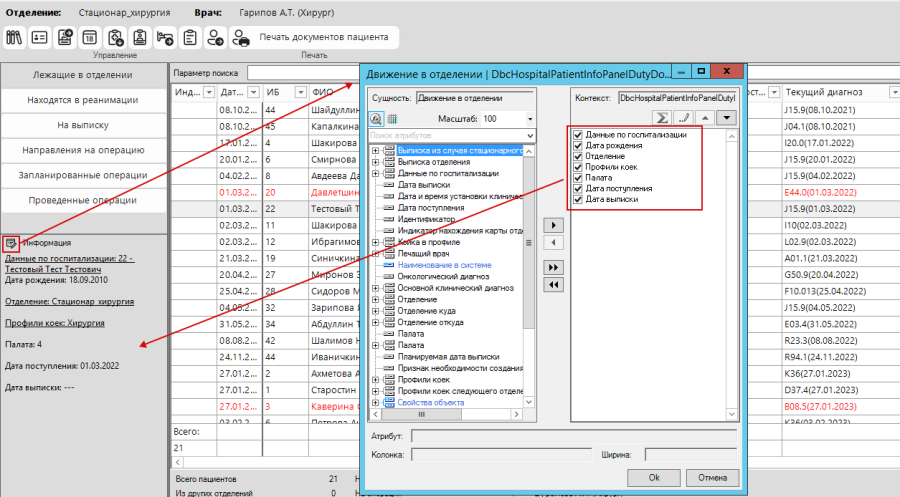Click the clipboard checklist toolbar icon

tap(190, 38)
